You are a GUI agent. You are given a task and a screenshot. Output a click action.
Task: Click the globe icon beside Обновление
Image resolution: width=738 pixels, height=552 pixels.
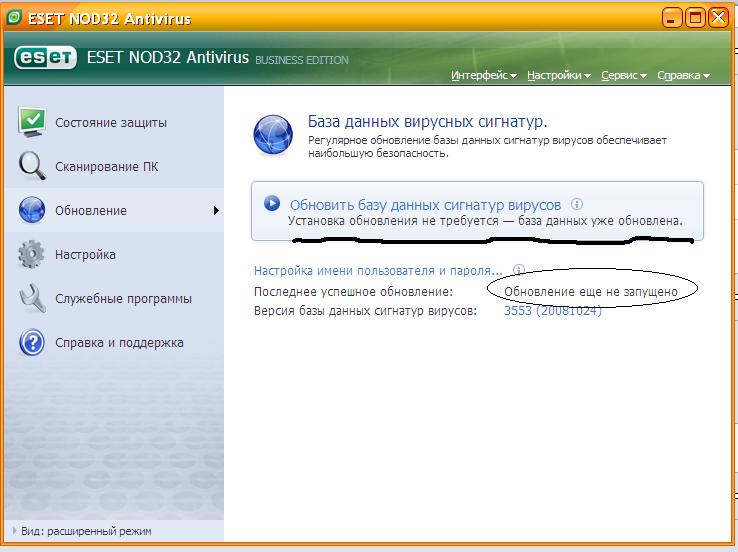[32, 210]
